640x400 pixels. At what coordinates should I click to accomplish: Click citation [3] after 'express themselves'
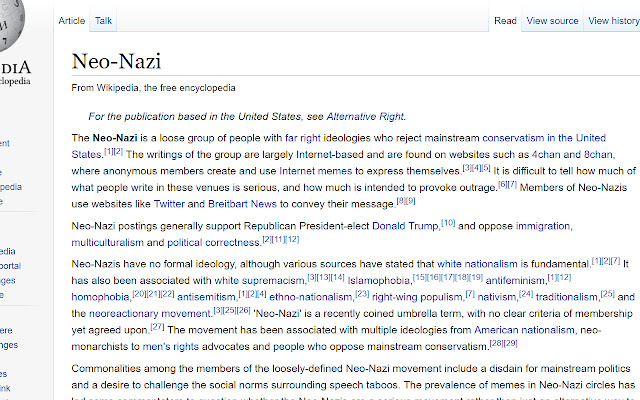coord(467,167)
